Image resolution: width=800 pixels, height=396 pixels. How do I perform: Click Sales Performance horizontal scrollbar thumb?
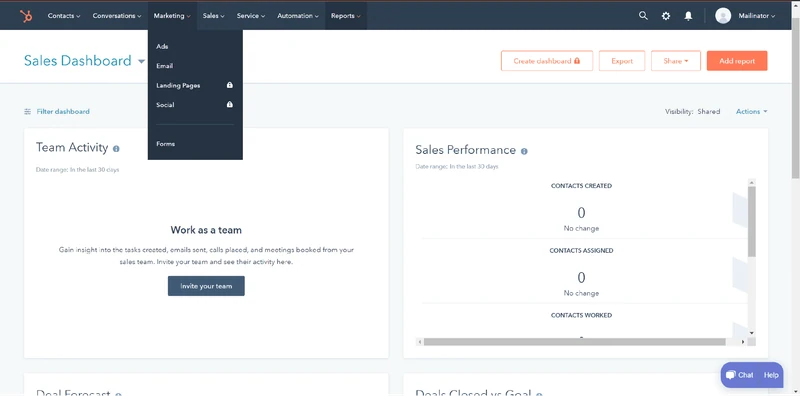coord(574,341)
